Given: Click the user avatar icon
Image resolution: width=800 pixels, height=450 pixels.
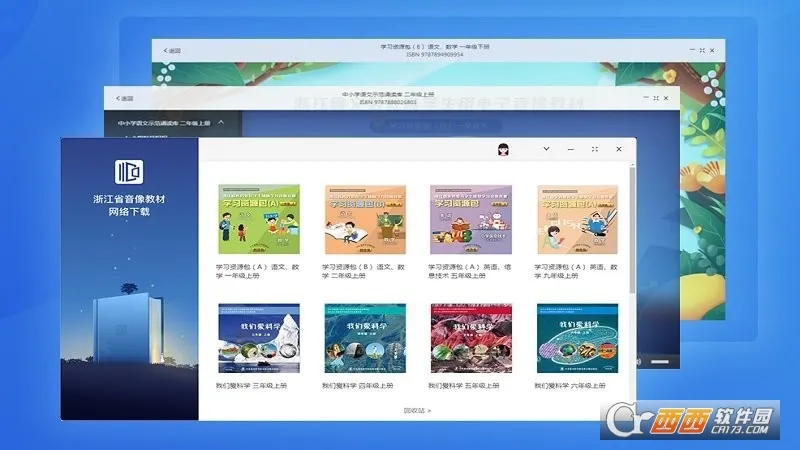Looking at the screenshot, I should pos(504,149).
